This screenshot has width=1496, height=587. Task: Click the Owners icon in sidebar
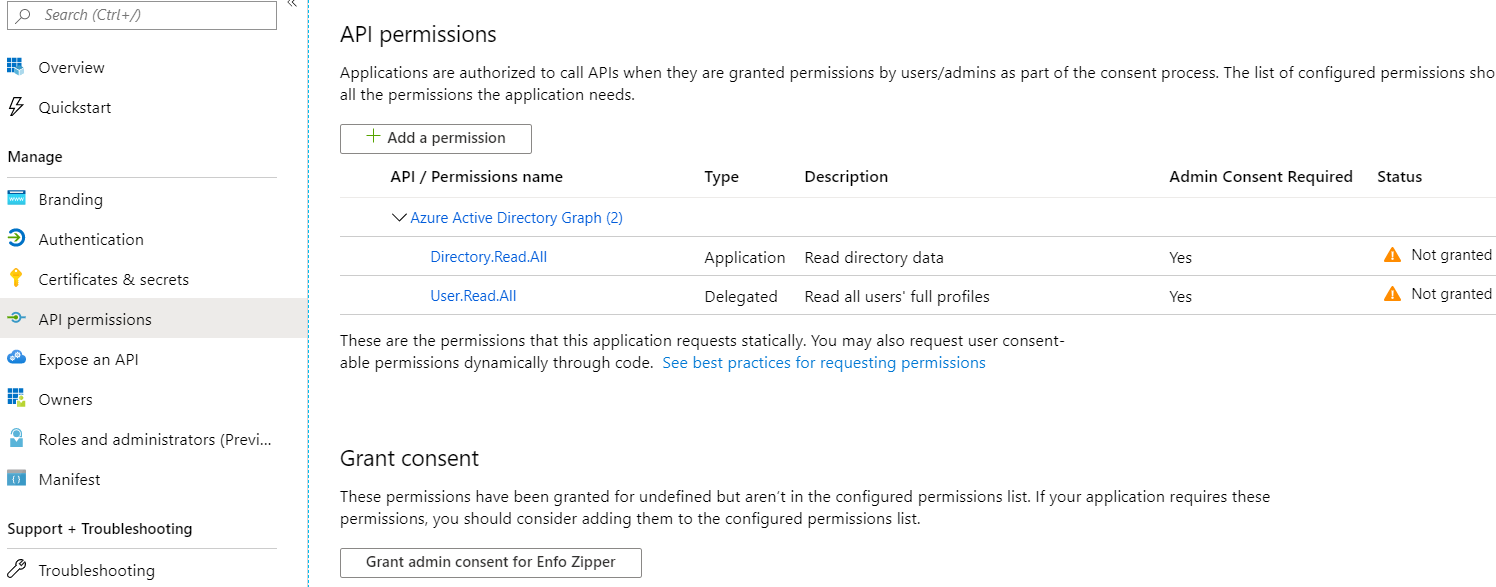click(x=15, y=399)
